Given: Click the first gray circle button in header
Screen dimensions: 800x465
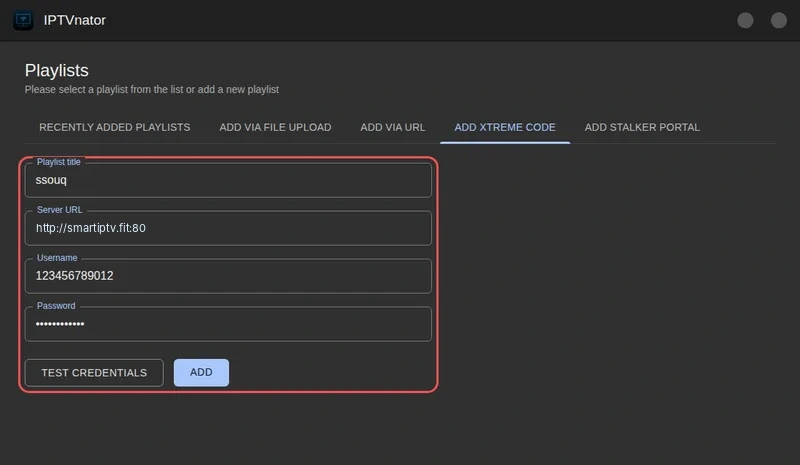Looking at the screenshot, I should point(745,20).
